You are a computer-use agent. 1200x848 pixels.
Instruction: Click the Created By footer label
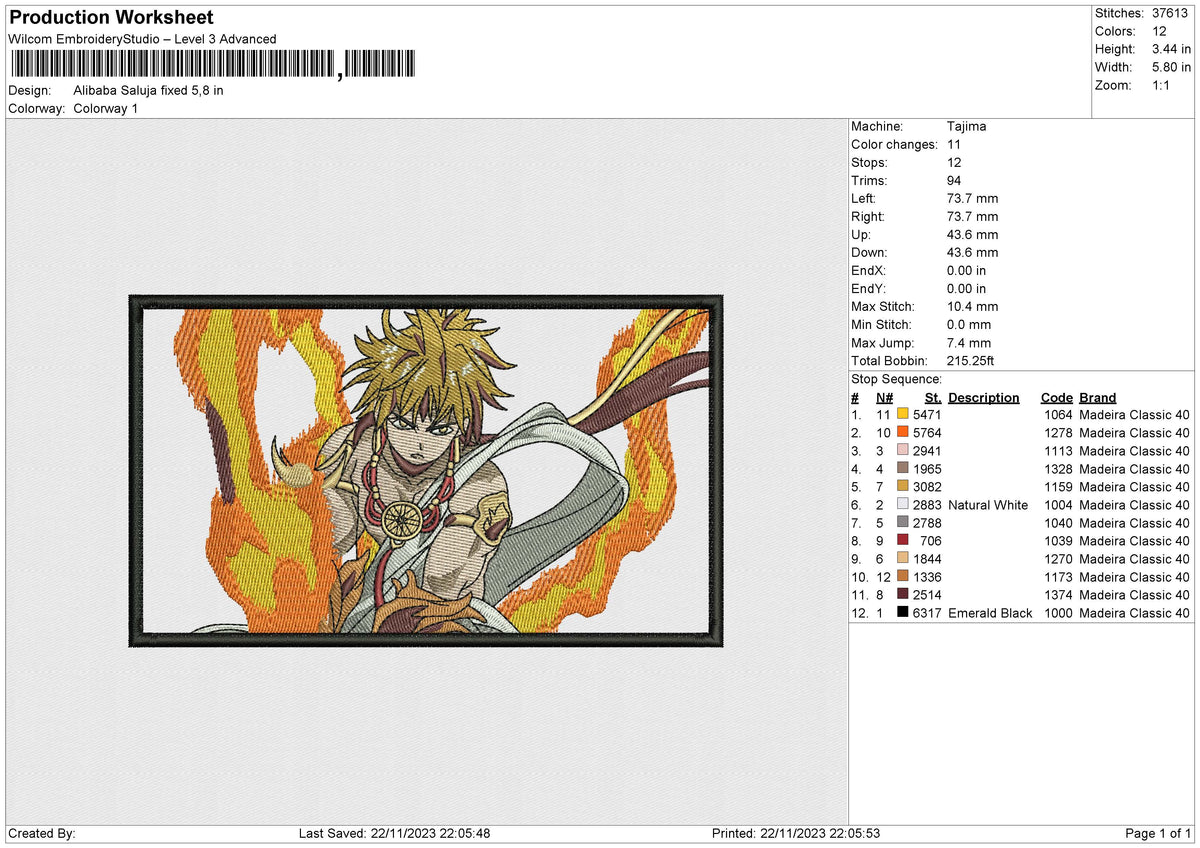42,833
